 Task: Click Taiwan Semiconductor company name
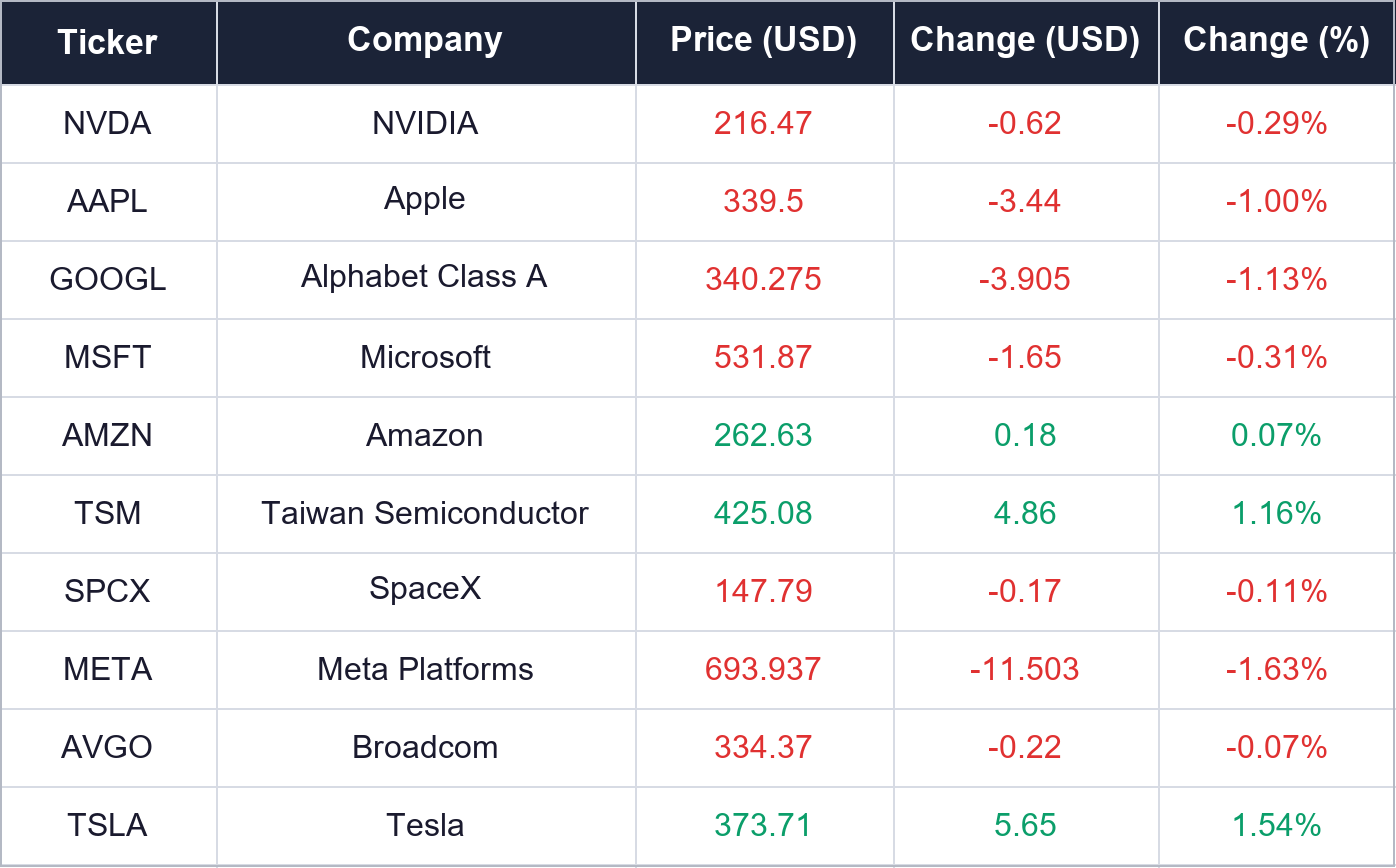[x=425, y=513]
